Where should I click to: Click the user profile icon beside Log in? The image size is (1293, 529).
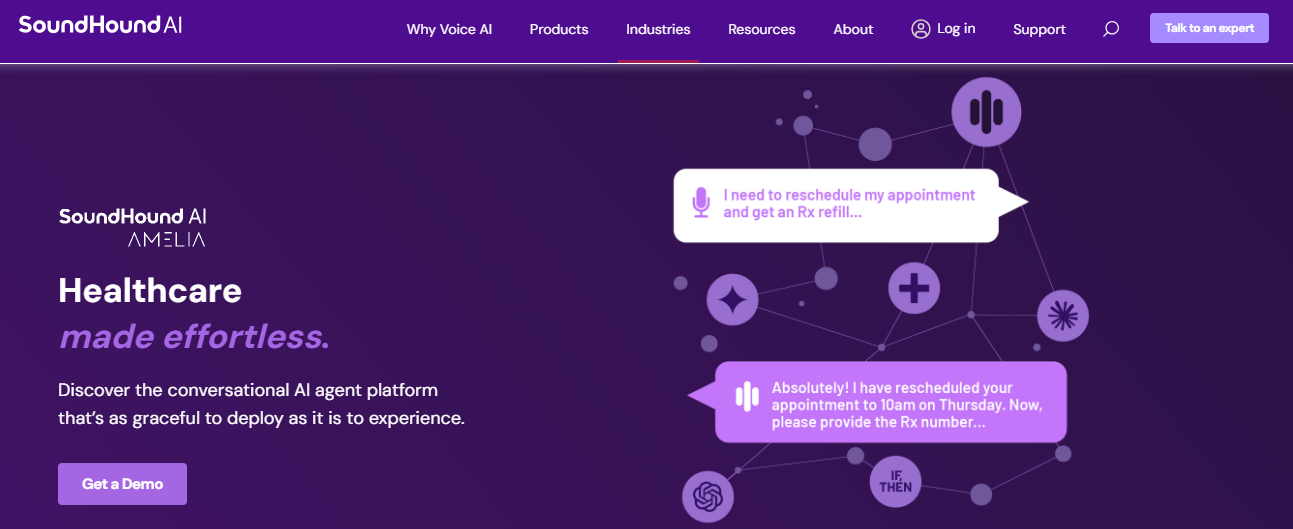pos(921,29)
